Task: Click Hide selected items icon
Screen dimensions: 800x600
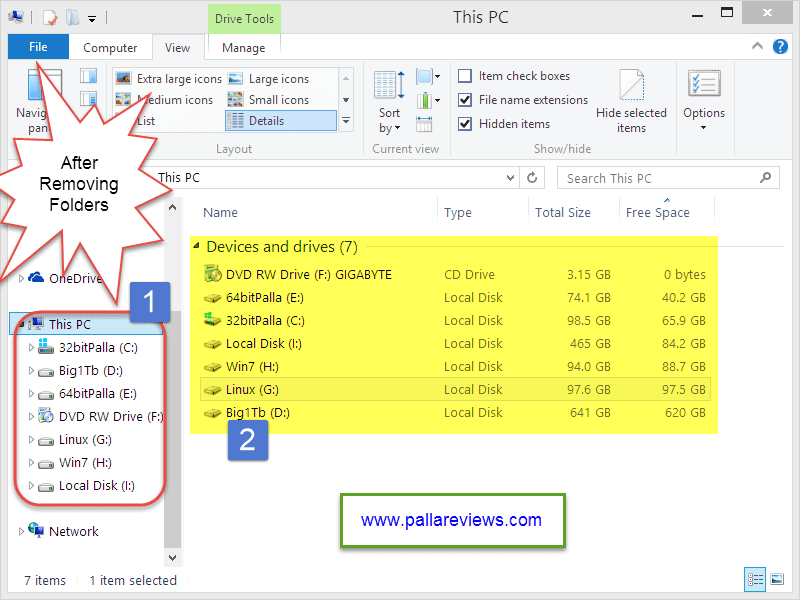Action: [x=631, y=87]
